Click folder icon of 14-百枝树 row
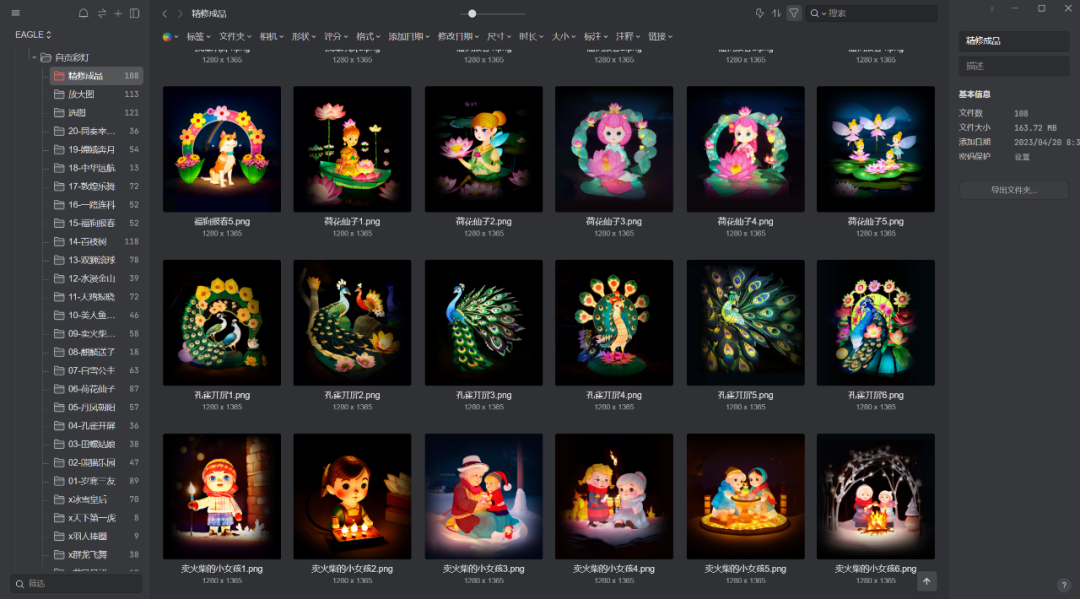The width and height of the screenshot is (1080, 599). (x=59, y=242)
